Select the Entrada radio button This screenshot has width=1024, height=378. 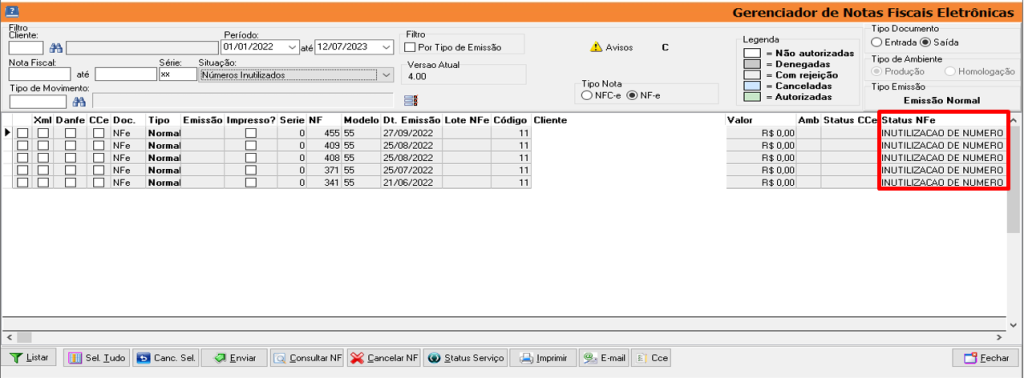click(x=876, y=42)
